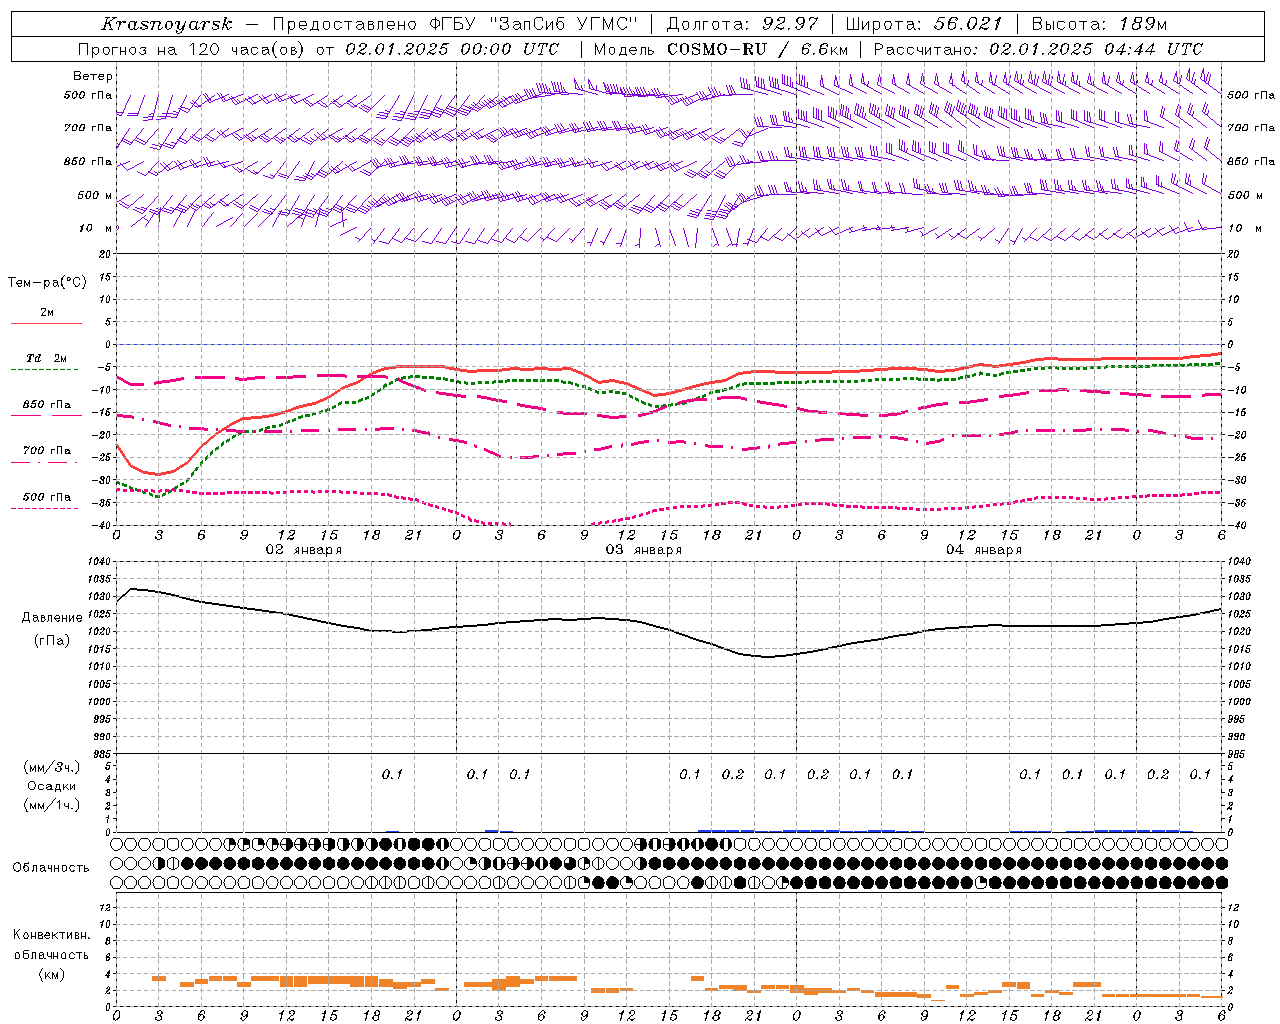Screen dimensions: 1280x1024
Task: Click the "2м" temperature legend entry
Action: coord(47,313)
